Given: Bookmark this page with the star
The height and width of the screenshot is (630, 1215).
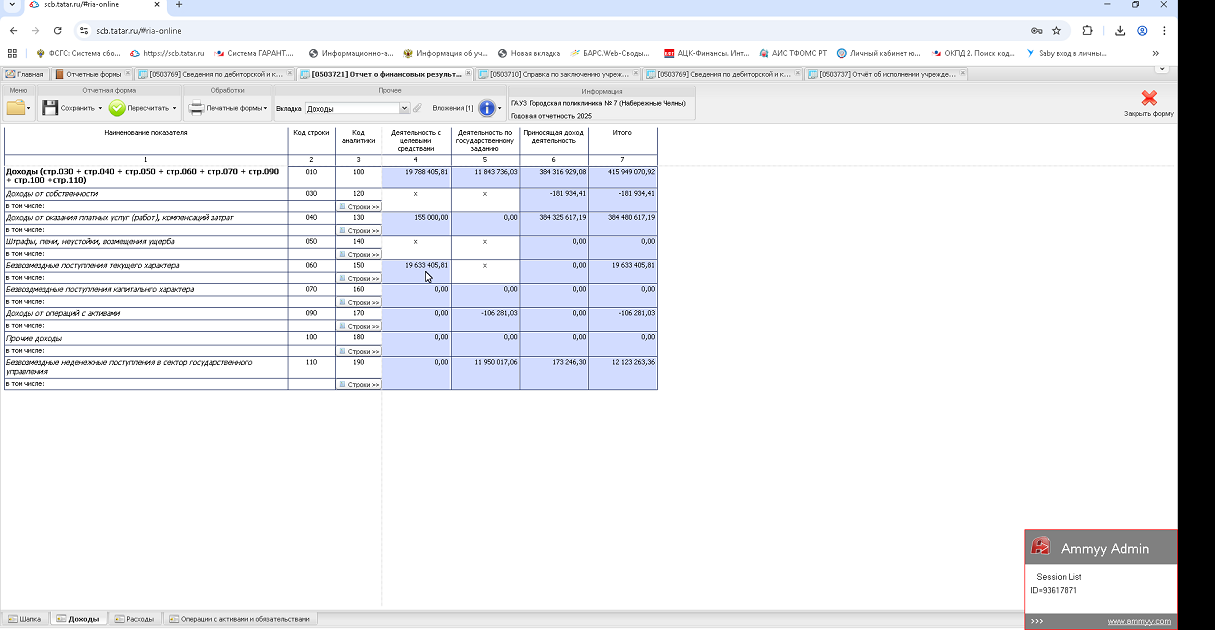Looking at the screenshot, I should (1056, 31).
